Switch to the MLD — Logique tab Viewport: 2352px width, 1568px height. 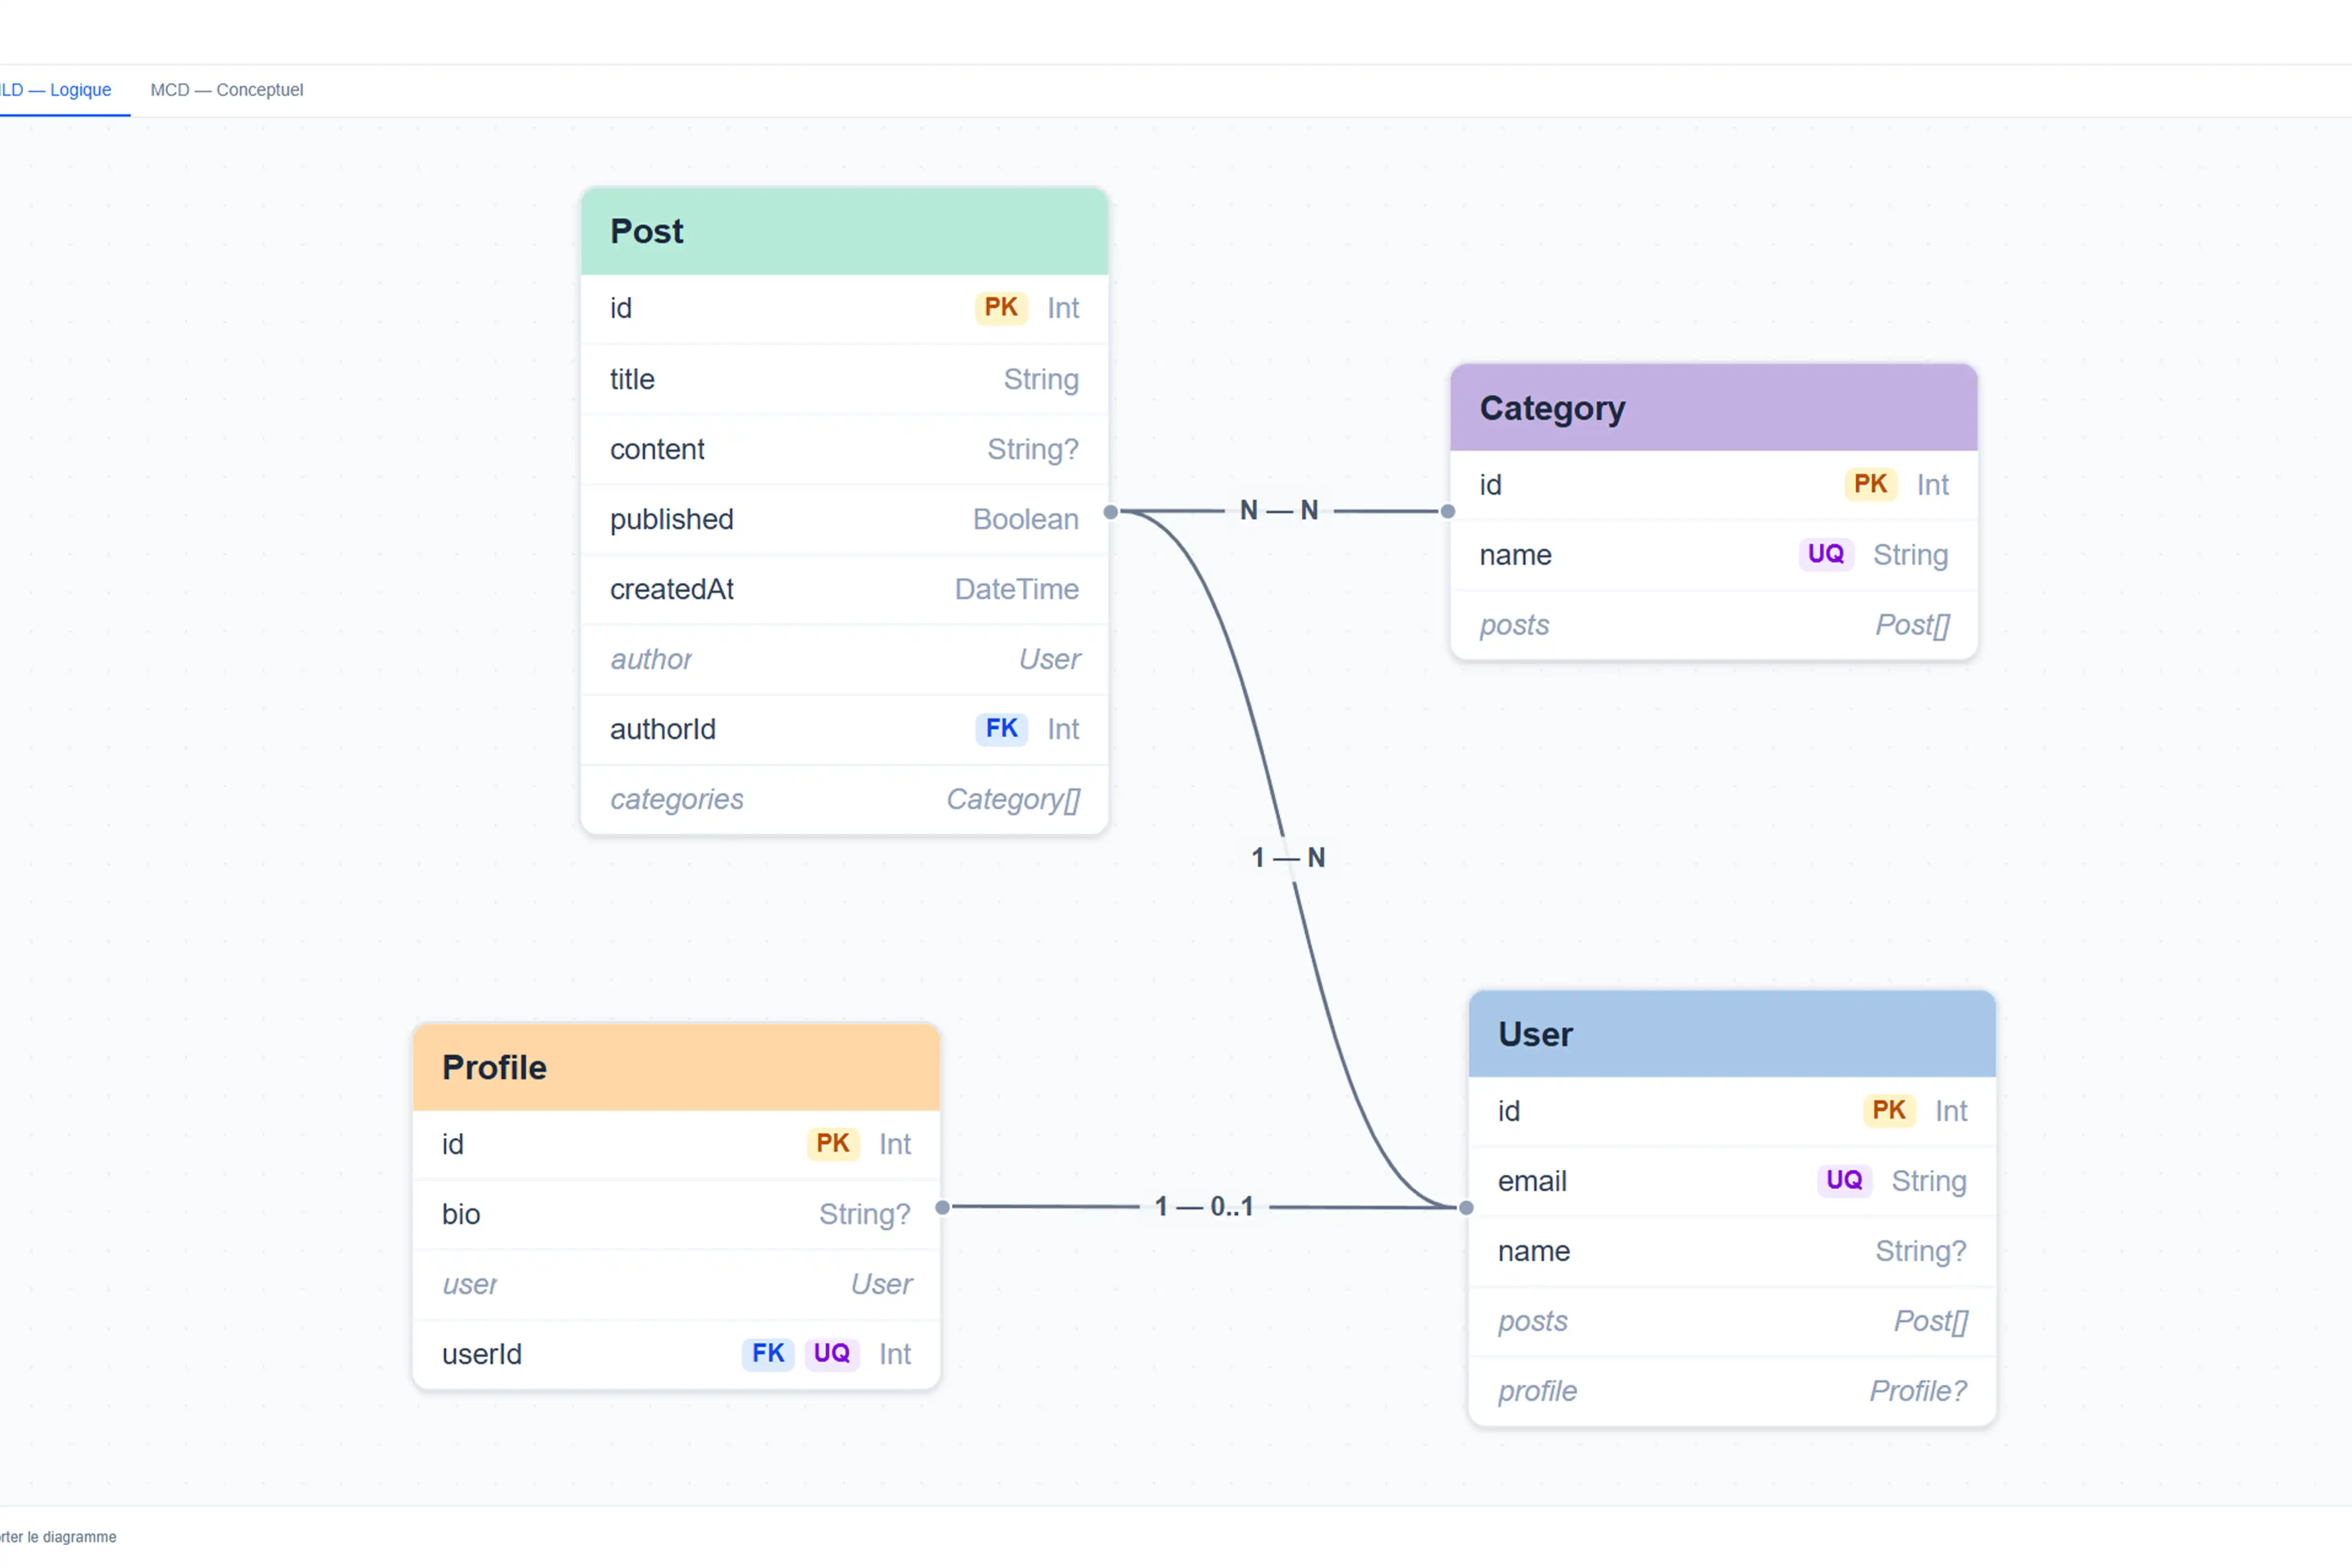(56, 90)
